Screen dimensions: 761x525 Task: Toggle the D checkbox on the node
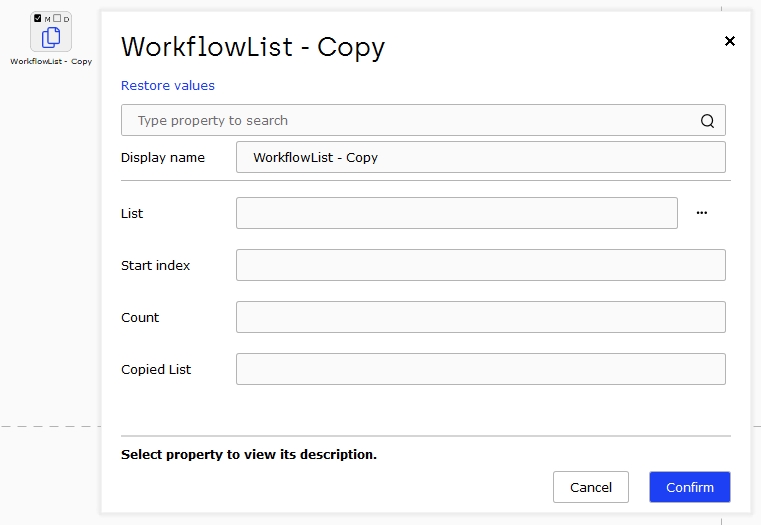(57, 18)
